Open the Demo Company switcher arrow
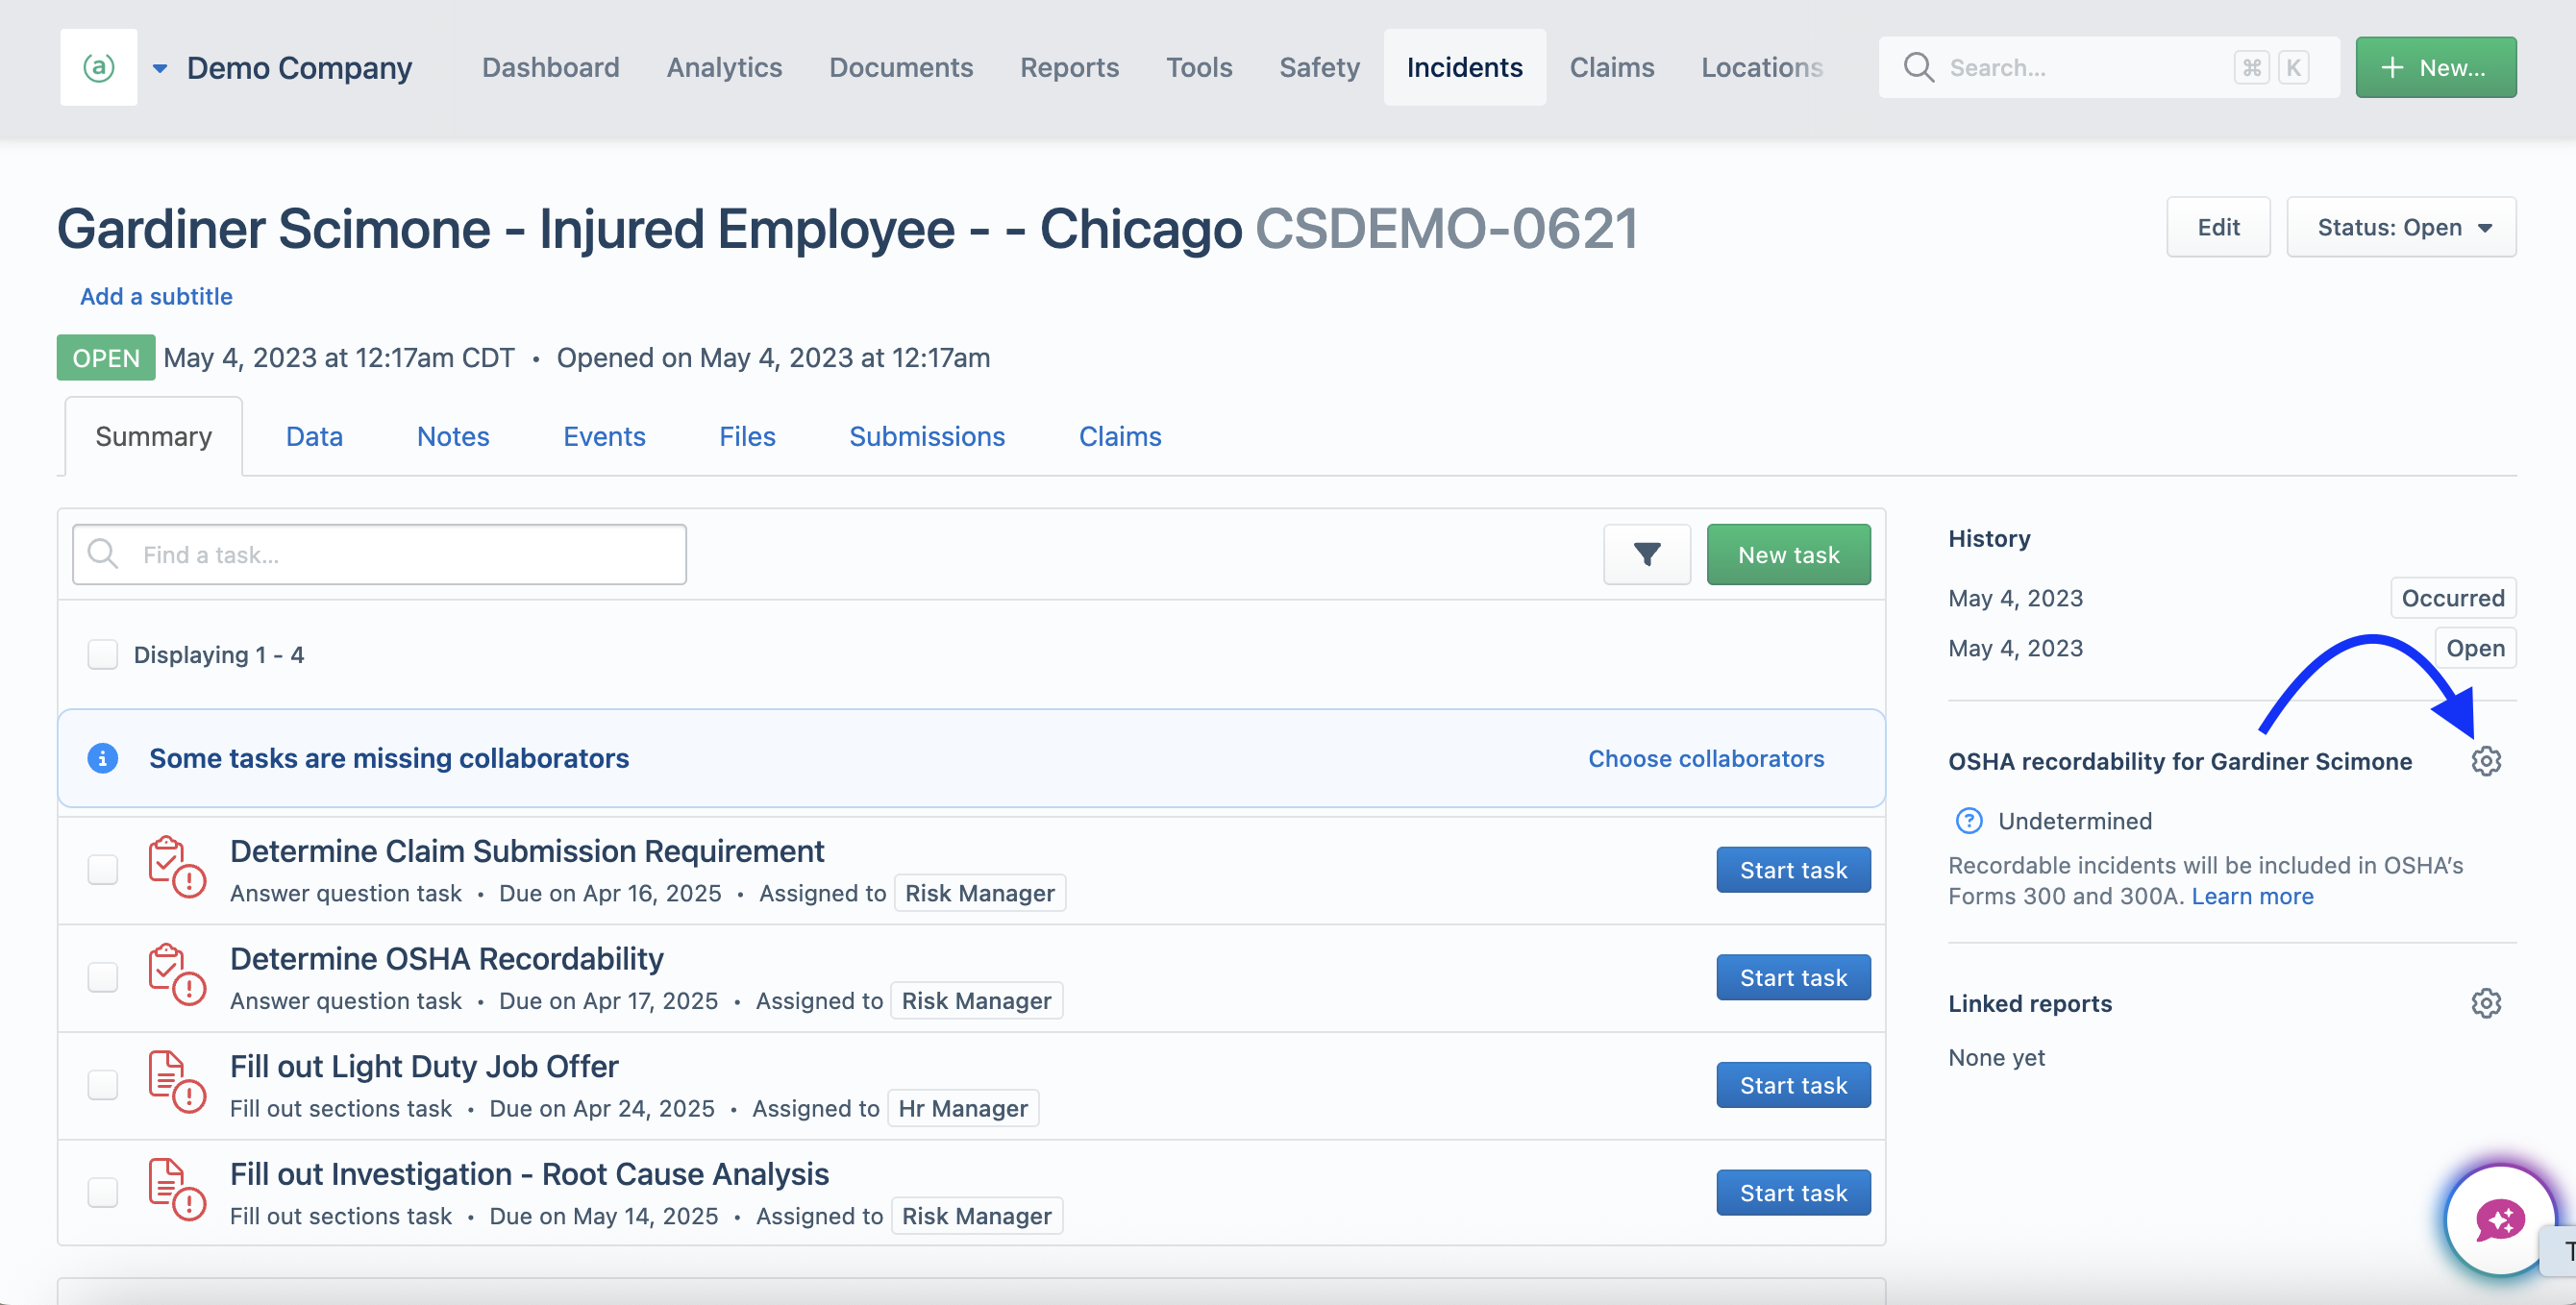This screenshot has height=1305, width=2576. pyautogui.click(x=160, y=68)
